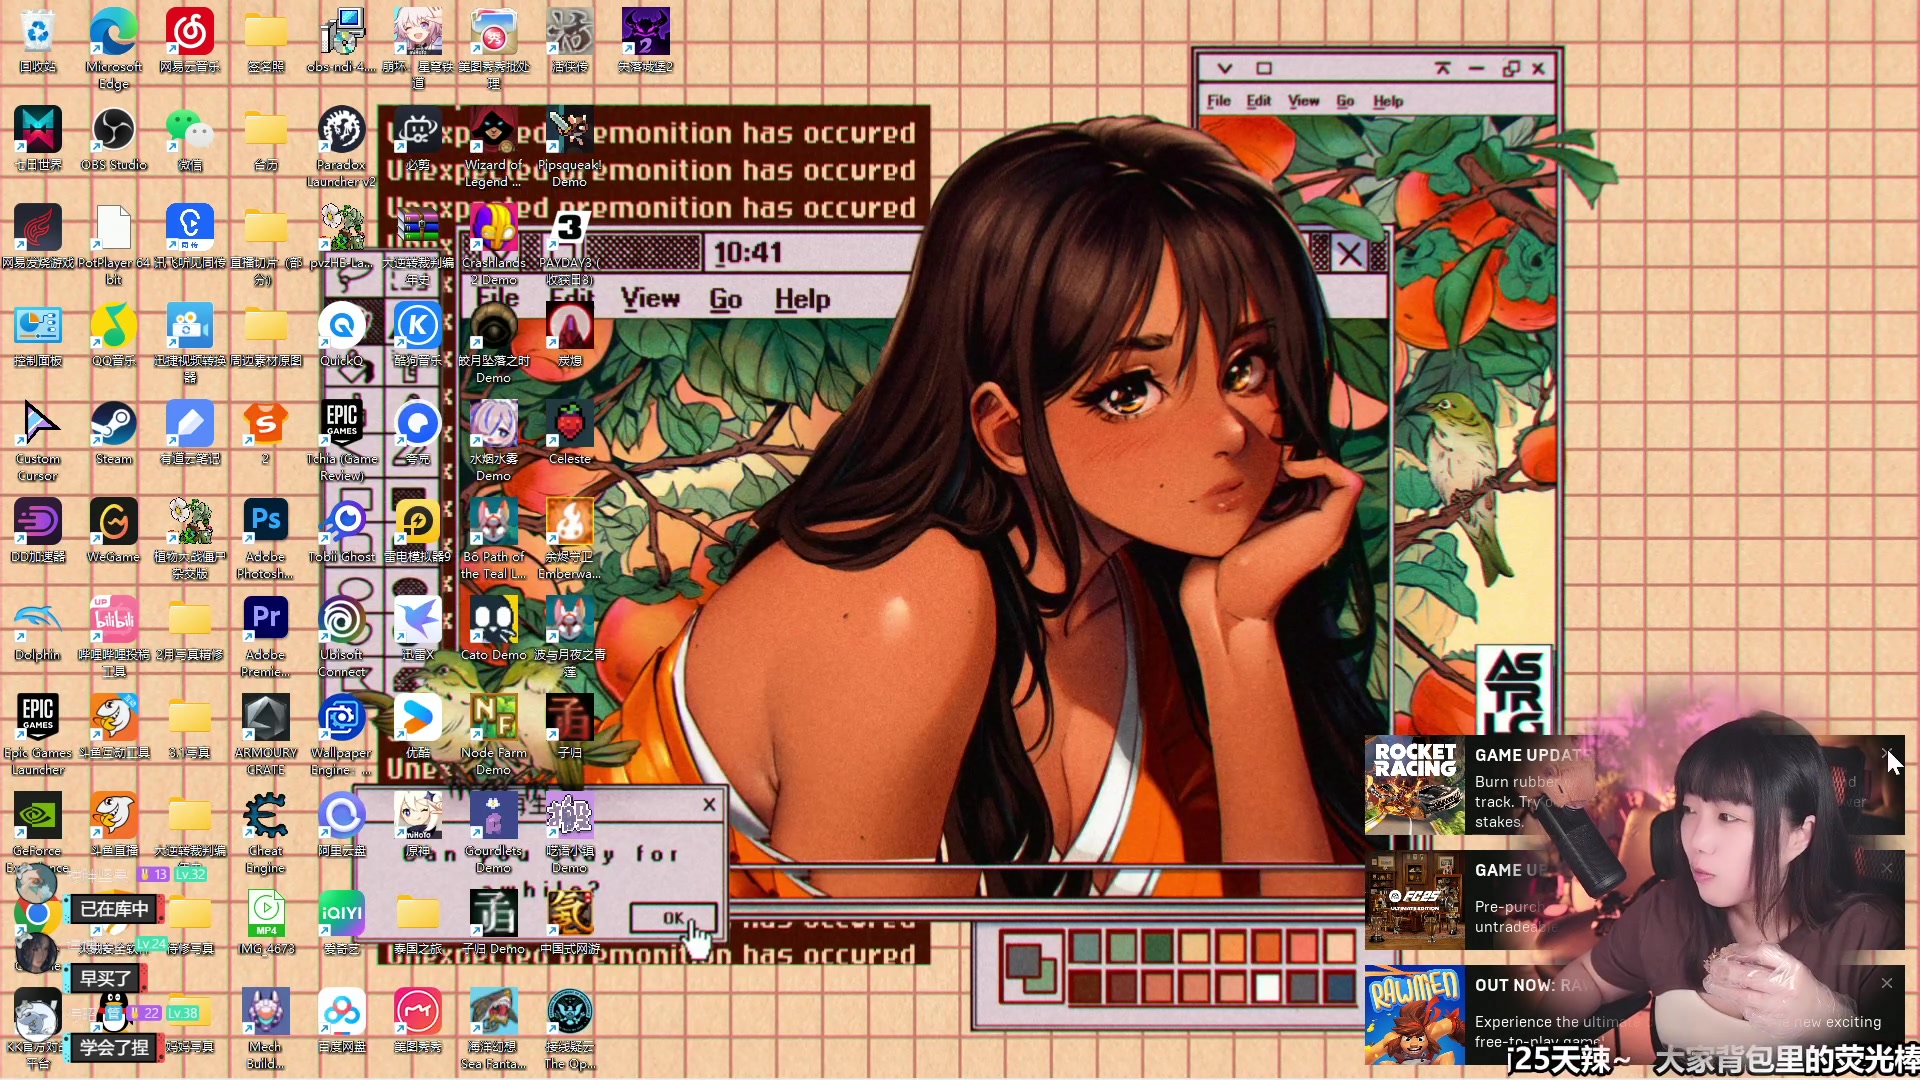
Task: Launch 七日世界 game shortcut
Action: (x=38, y=138)
